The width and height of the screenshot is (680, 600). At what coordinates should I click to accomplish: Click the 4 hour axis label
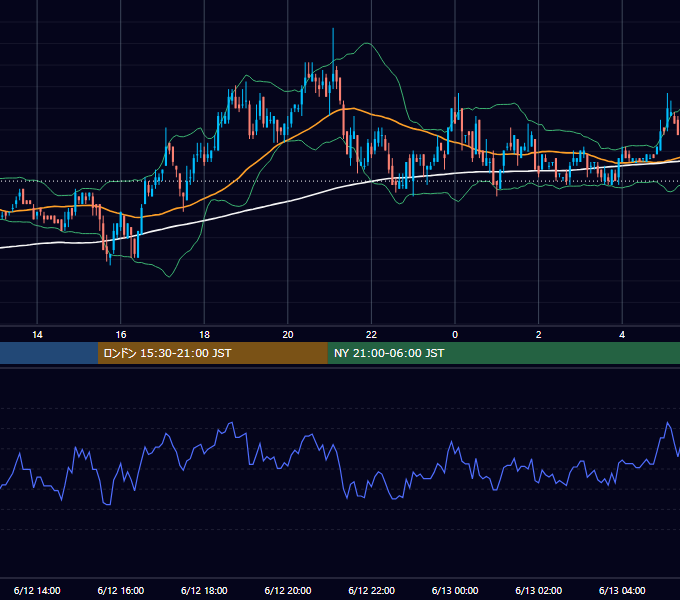pos(622,335)
